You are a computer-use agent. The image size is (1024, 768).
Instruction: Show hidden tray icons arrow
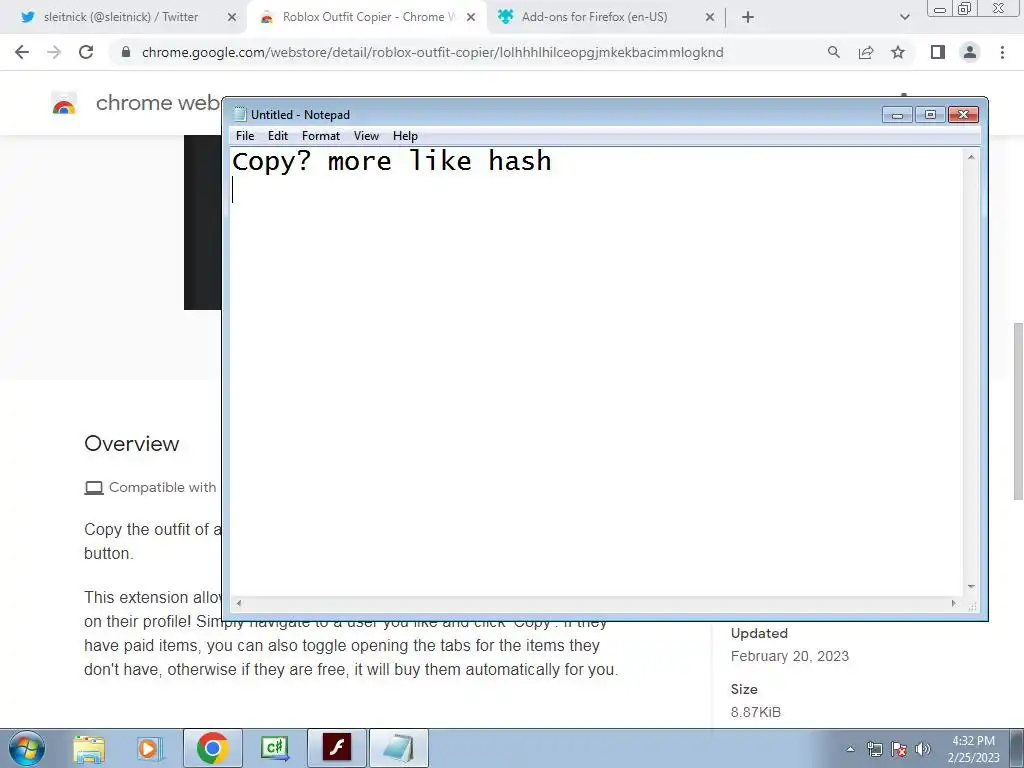click(x=850, y=749)
